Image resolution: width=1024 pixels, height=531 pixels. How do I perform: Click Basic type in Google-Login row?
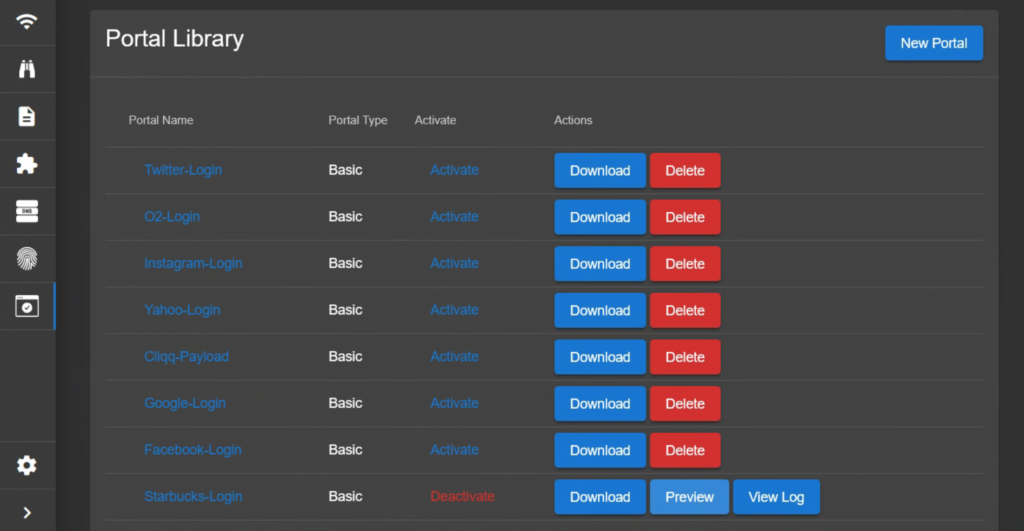coord(345,403)
